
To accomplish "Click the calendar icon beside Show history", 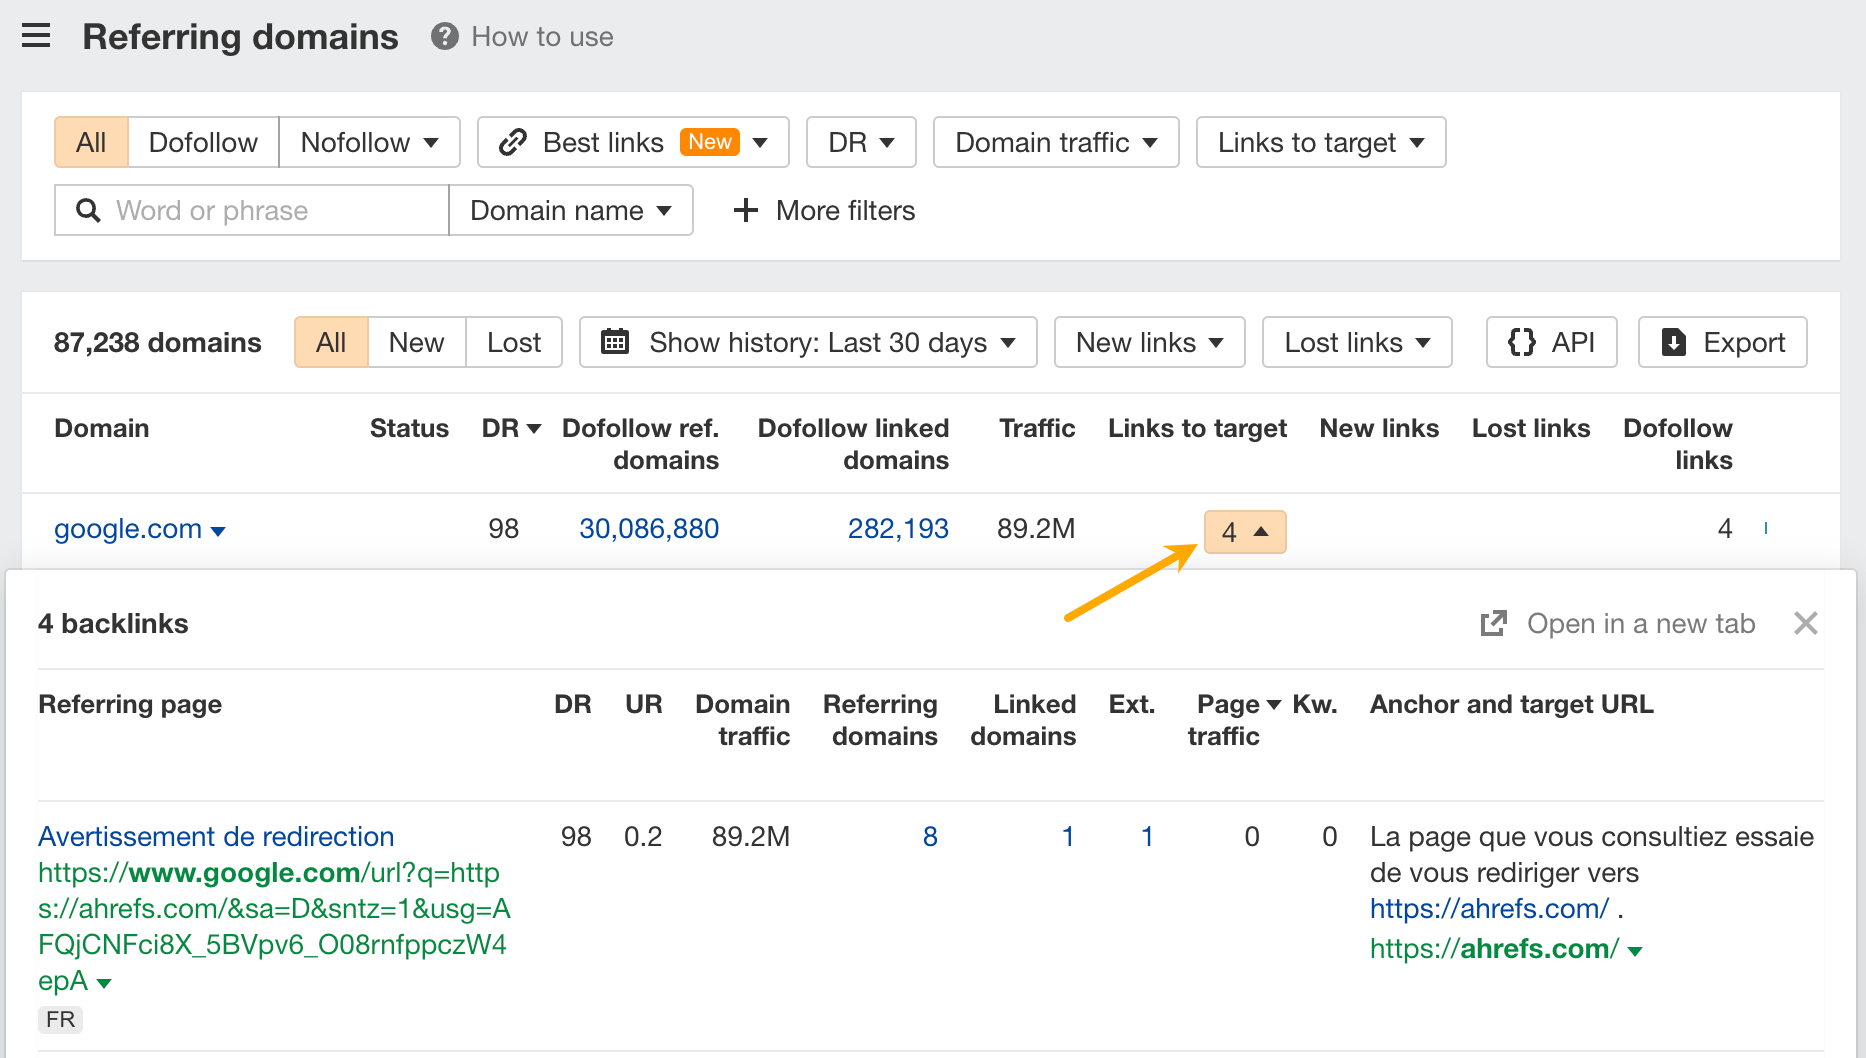I will point(616,342).
